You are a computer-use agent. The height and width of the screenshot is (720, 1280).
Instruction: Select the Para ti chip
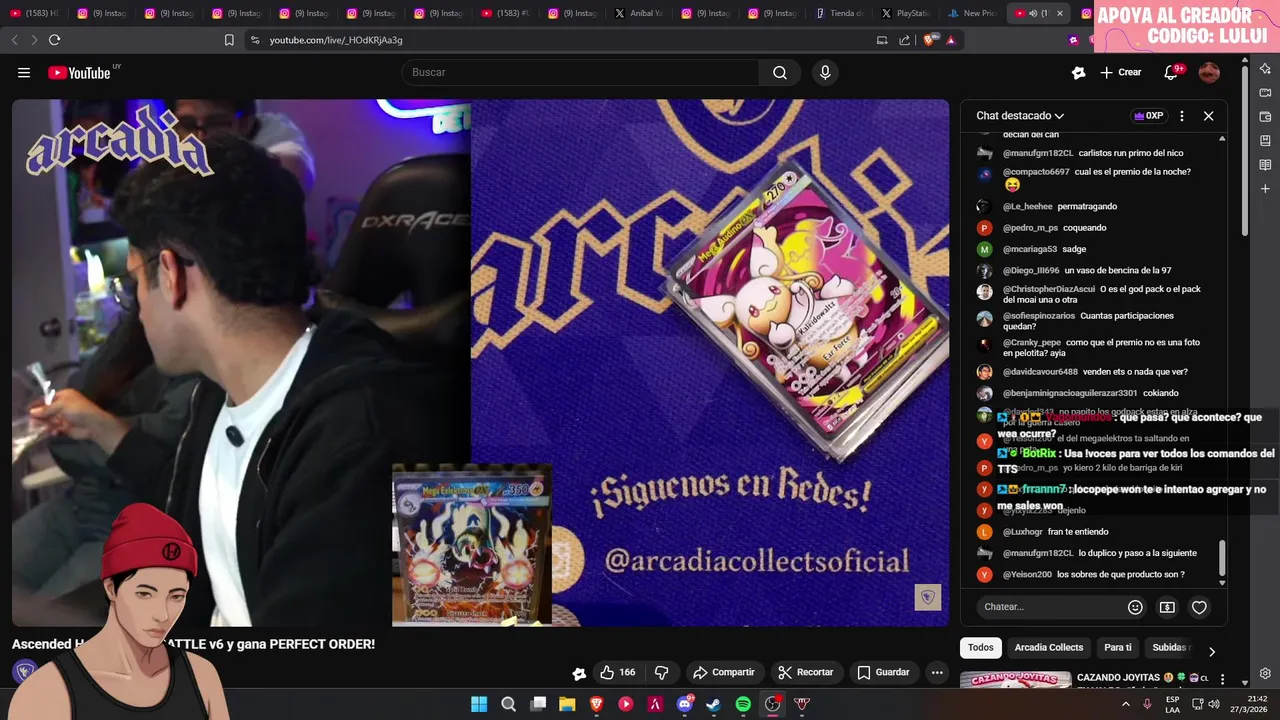pos(1118,648)
